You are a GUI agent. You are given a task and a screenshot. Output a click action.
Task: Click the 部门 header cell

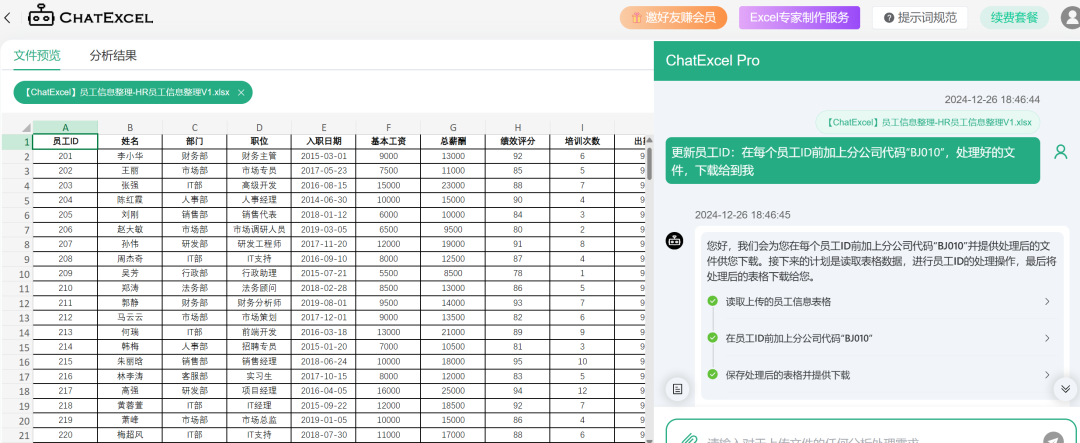tap(194, 142)
